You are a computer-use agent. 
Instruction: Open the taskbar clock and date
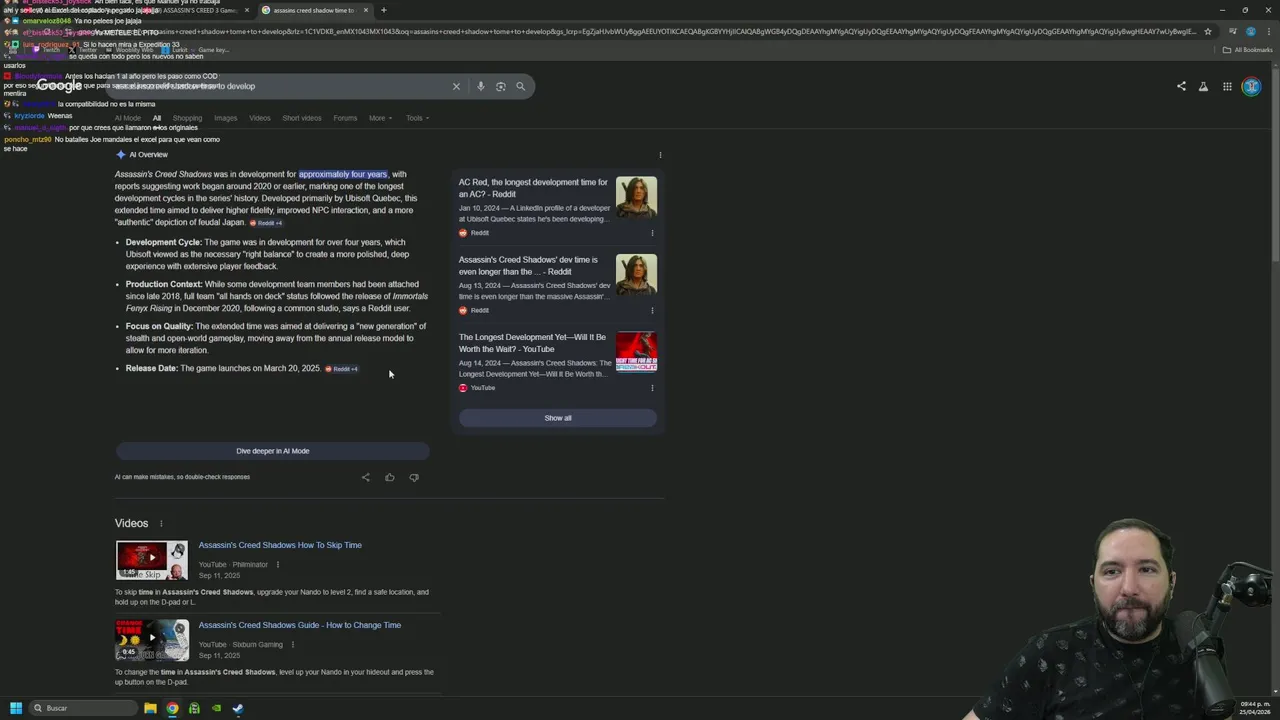point(1256,708)
